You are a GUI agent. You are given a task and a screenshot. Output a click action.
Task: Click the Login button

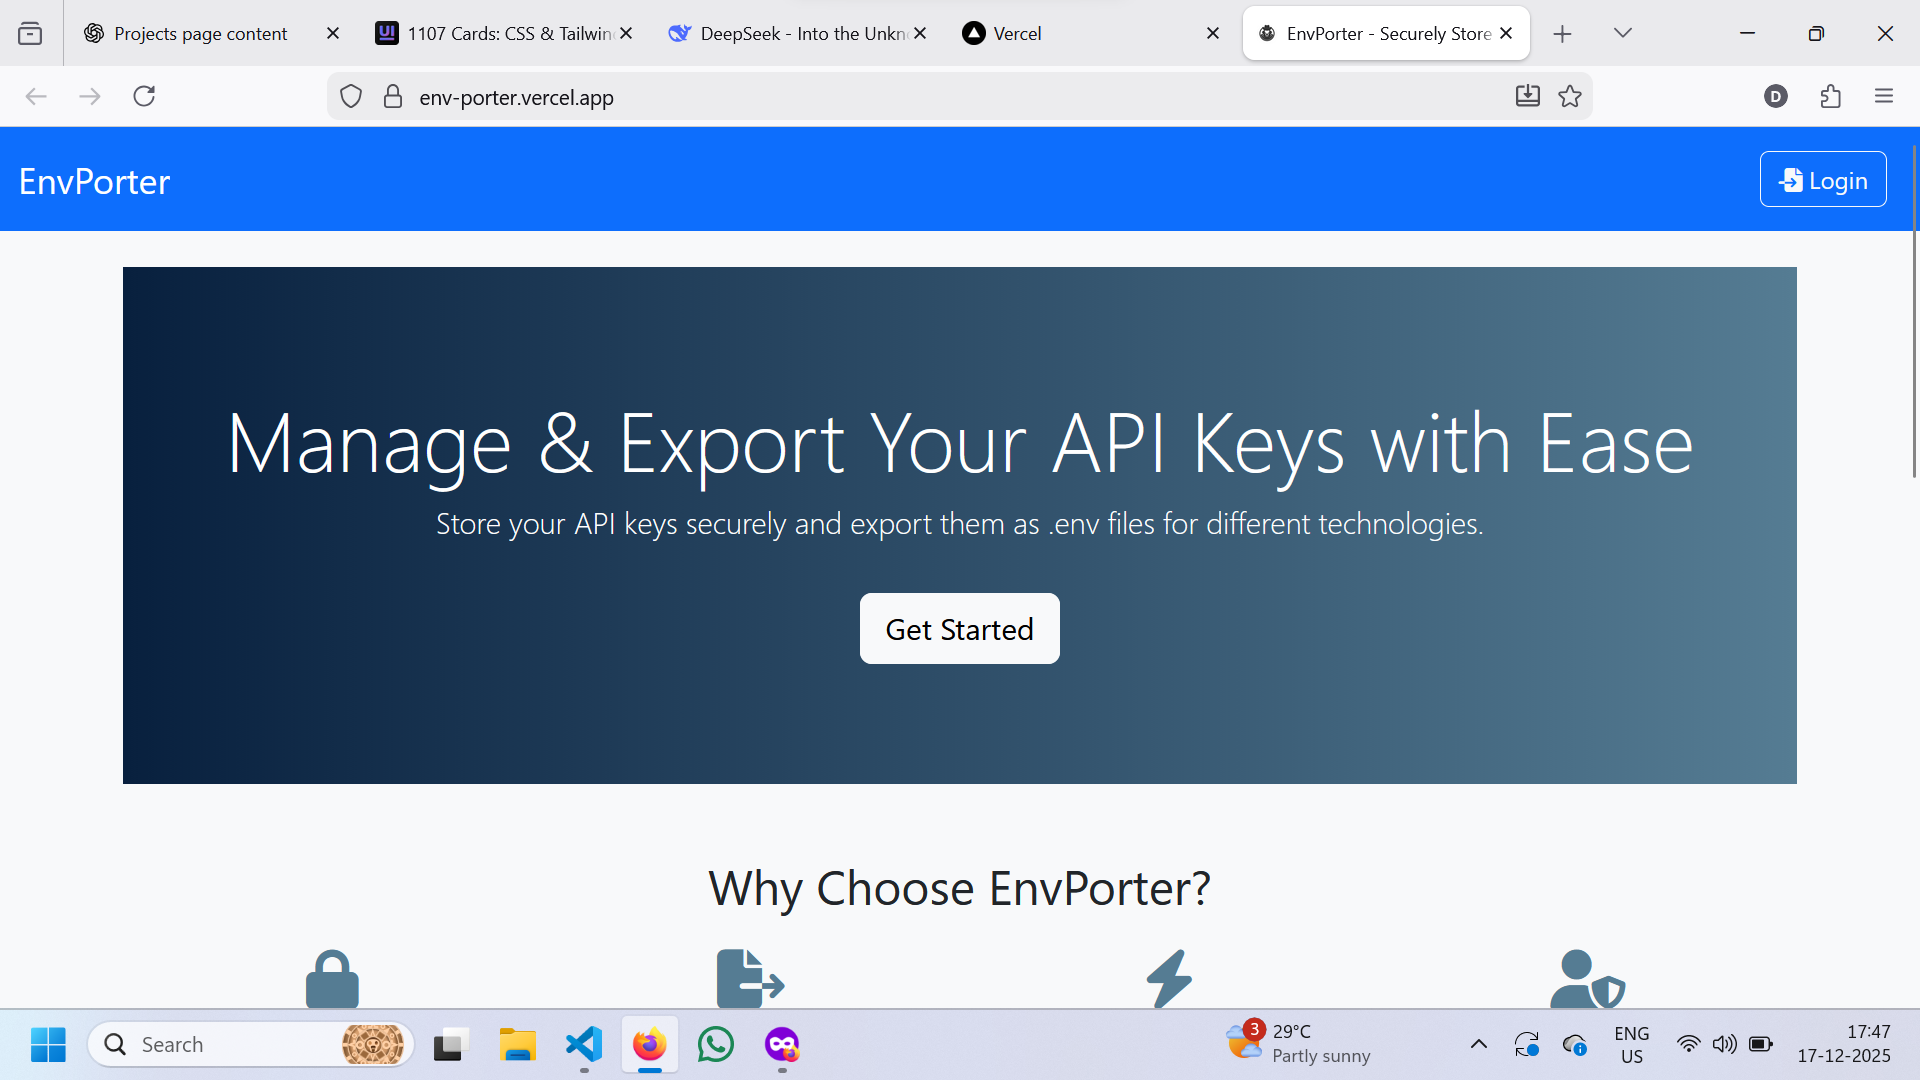tap(1822, 180)
